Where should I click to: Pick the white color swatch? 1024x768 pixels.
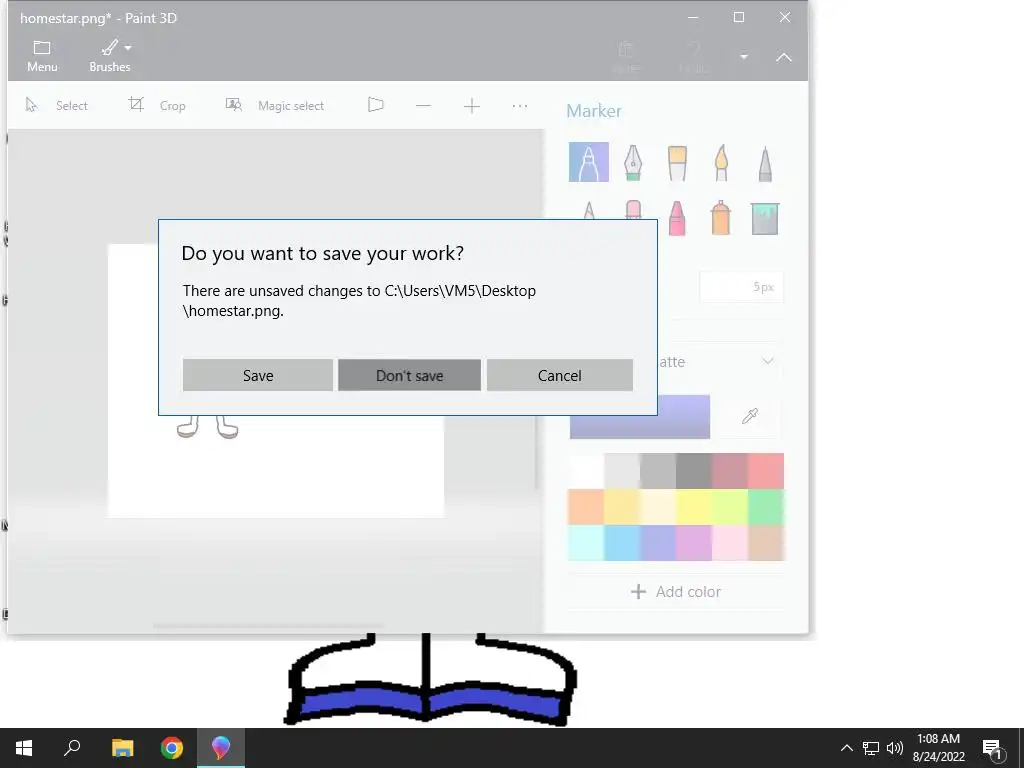point(586,471)
